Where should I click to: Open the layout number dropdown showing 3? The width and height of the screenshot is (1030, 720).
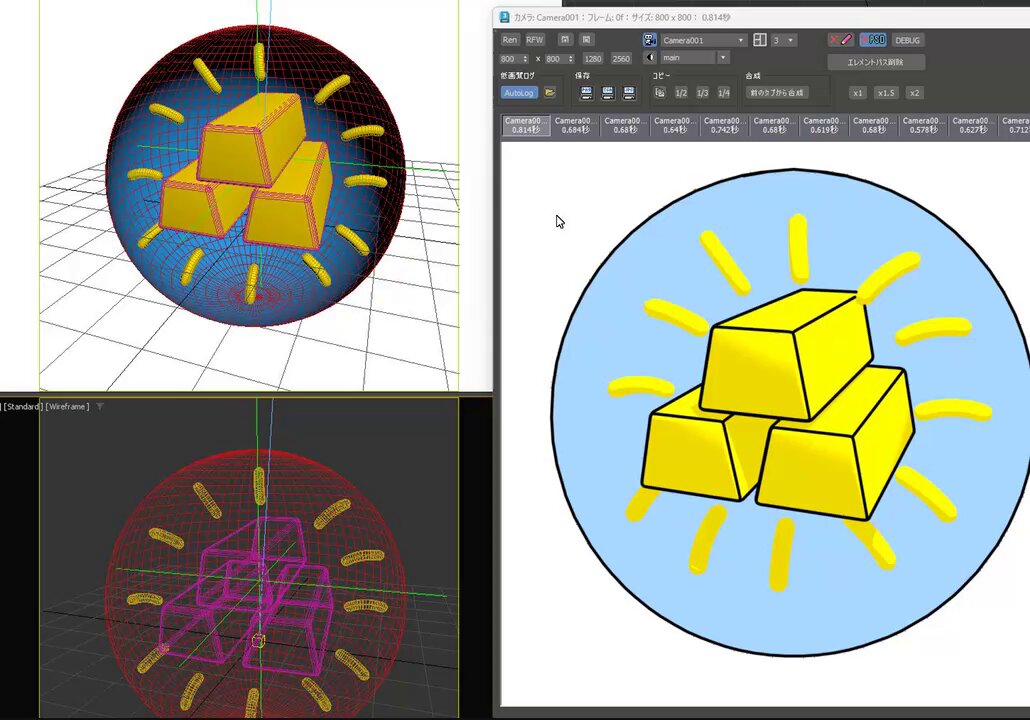(x=783, y=40)
